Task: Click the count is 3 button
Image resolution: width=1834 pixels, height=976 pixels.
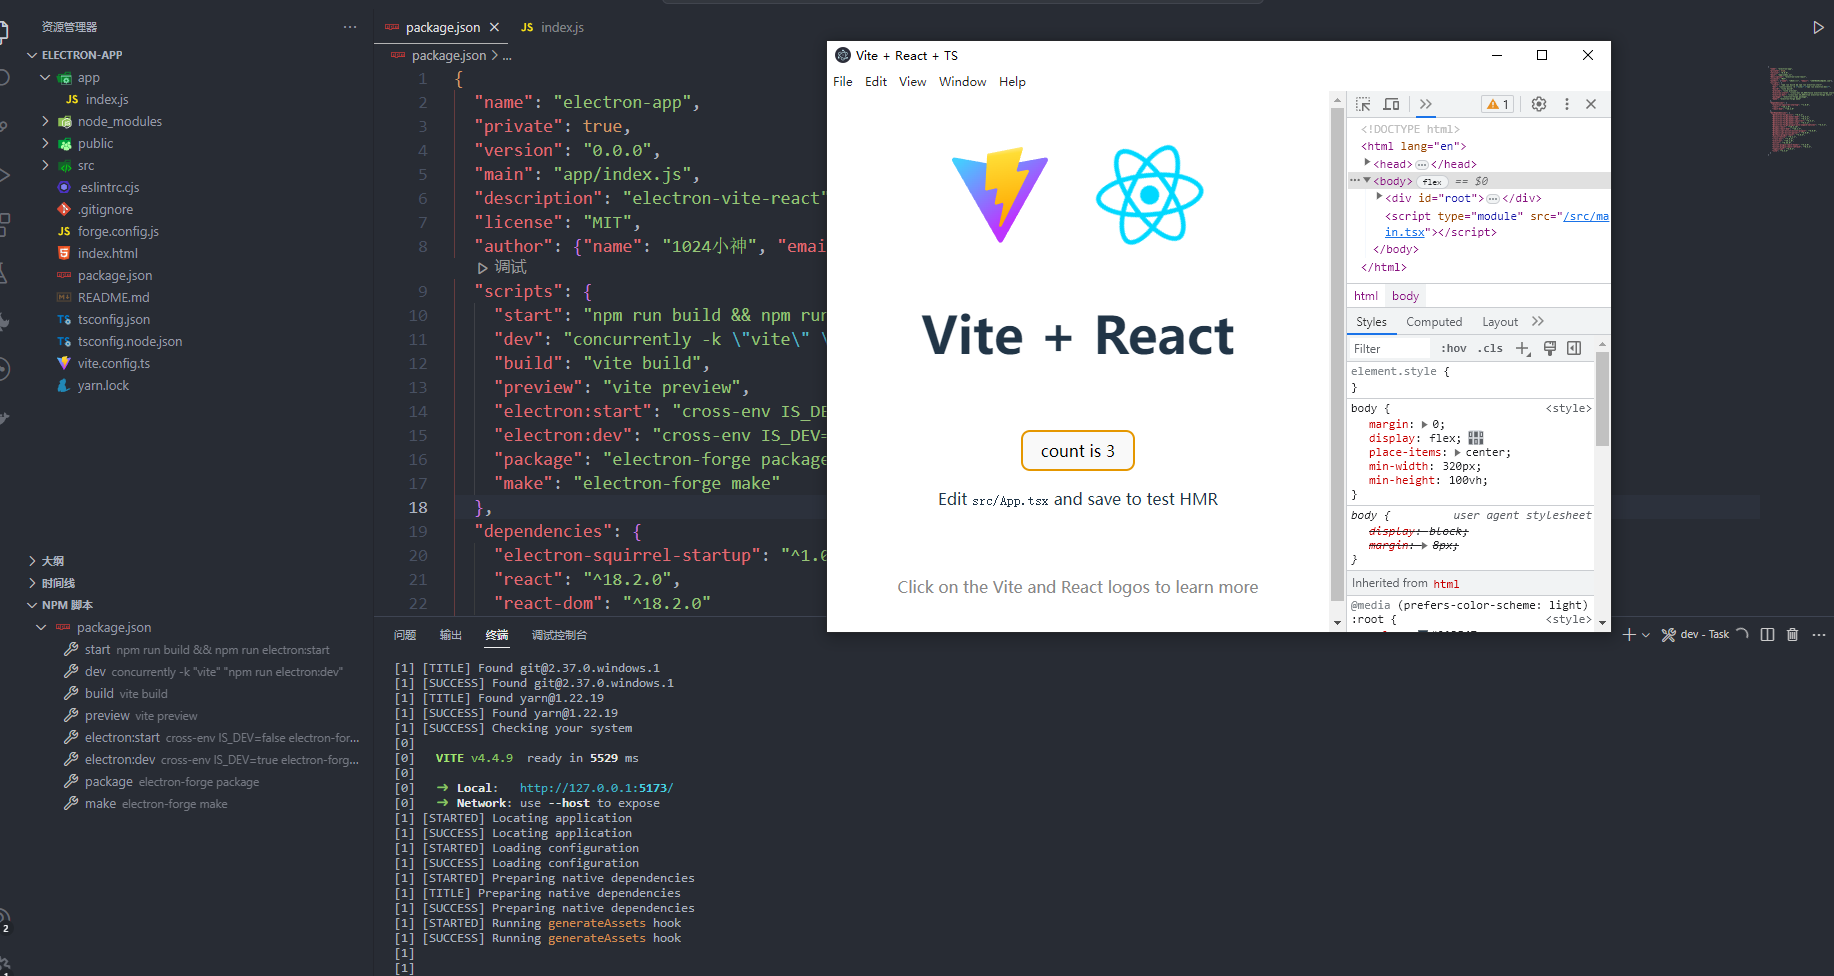Action: click(x=1077, y=450)
